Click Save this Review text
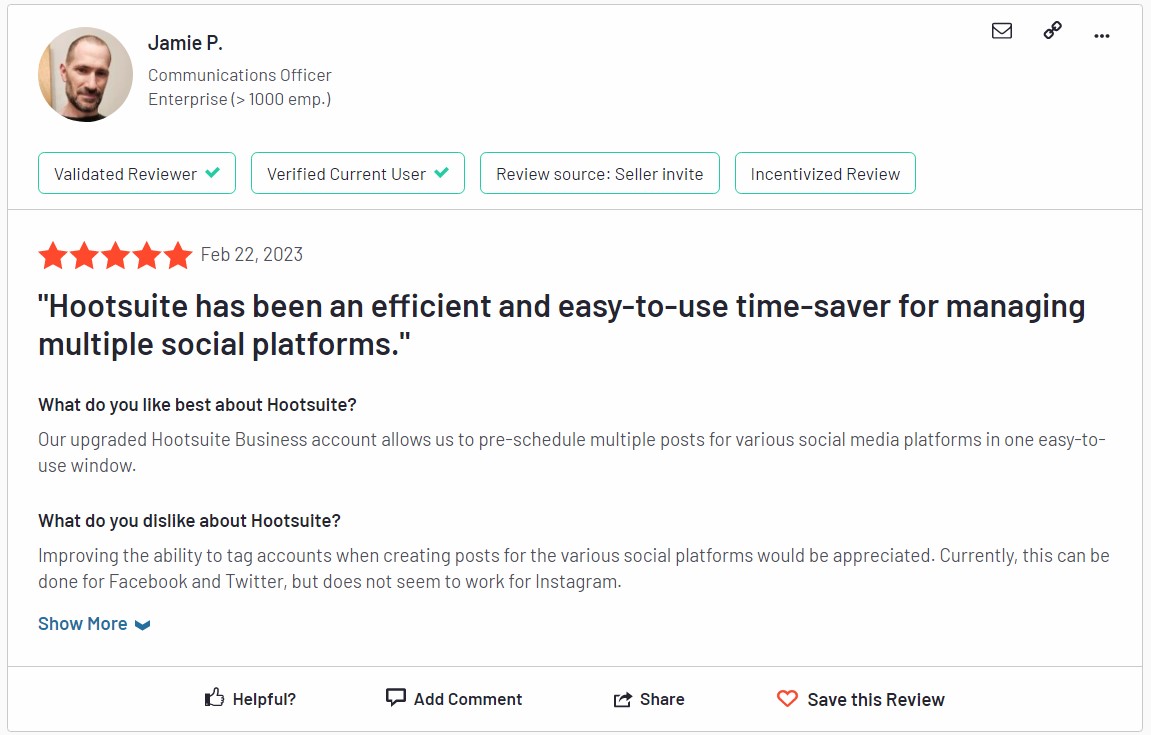The width and height of the screenshot is (1151, 735). 876,700
